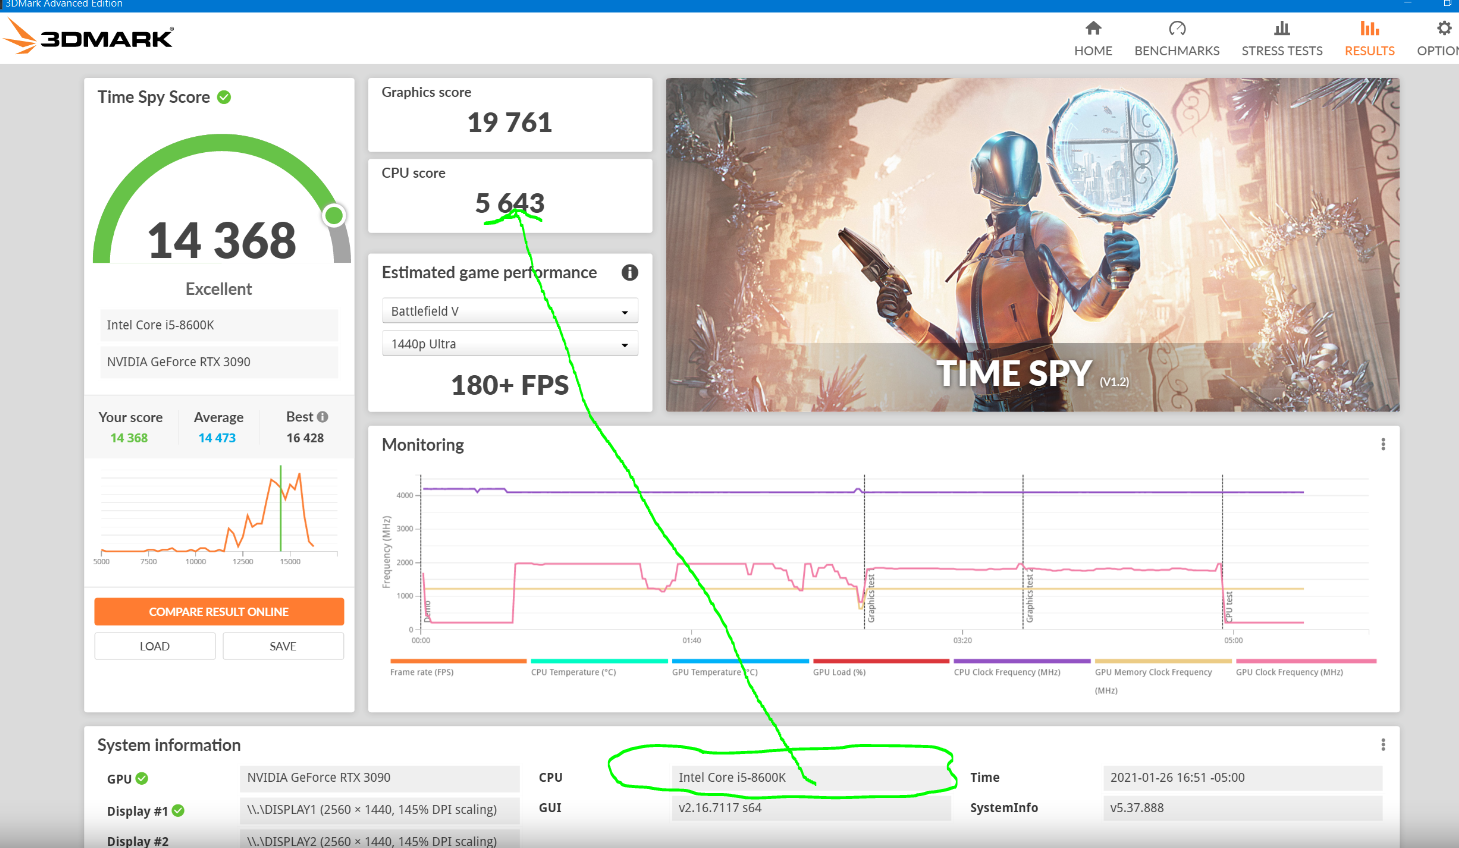The height and width of the screenshot is (848, 1459).
Task: Click the Time value 2021-01-26 16:51
Action: click(1243, 778)
